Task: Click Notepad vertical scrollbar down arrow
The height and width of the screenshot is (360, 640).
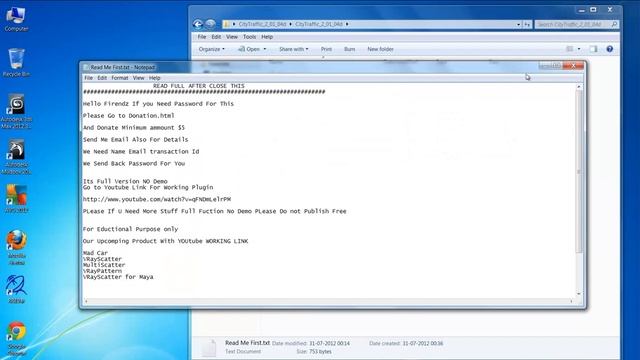Action: click(578, 294)
